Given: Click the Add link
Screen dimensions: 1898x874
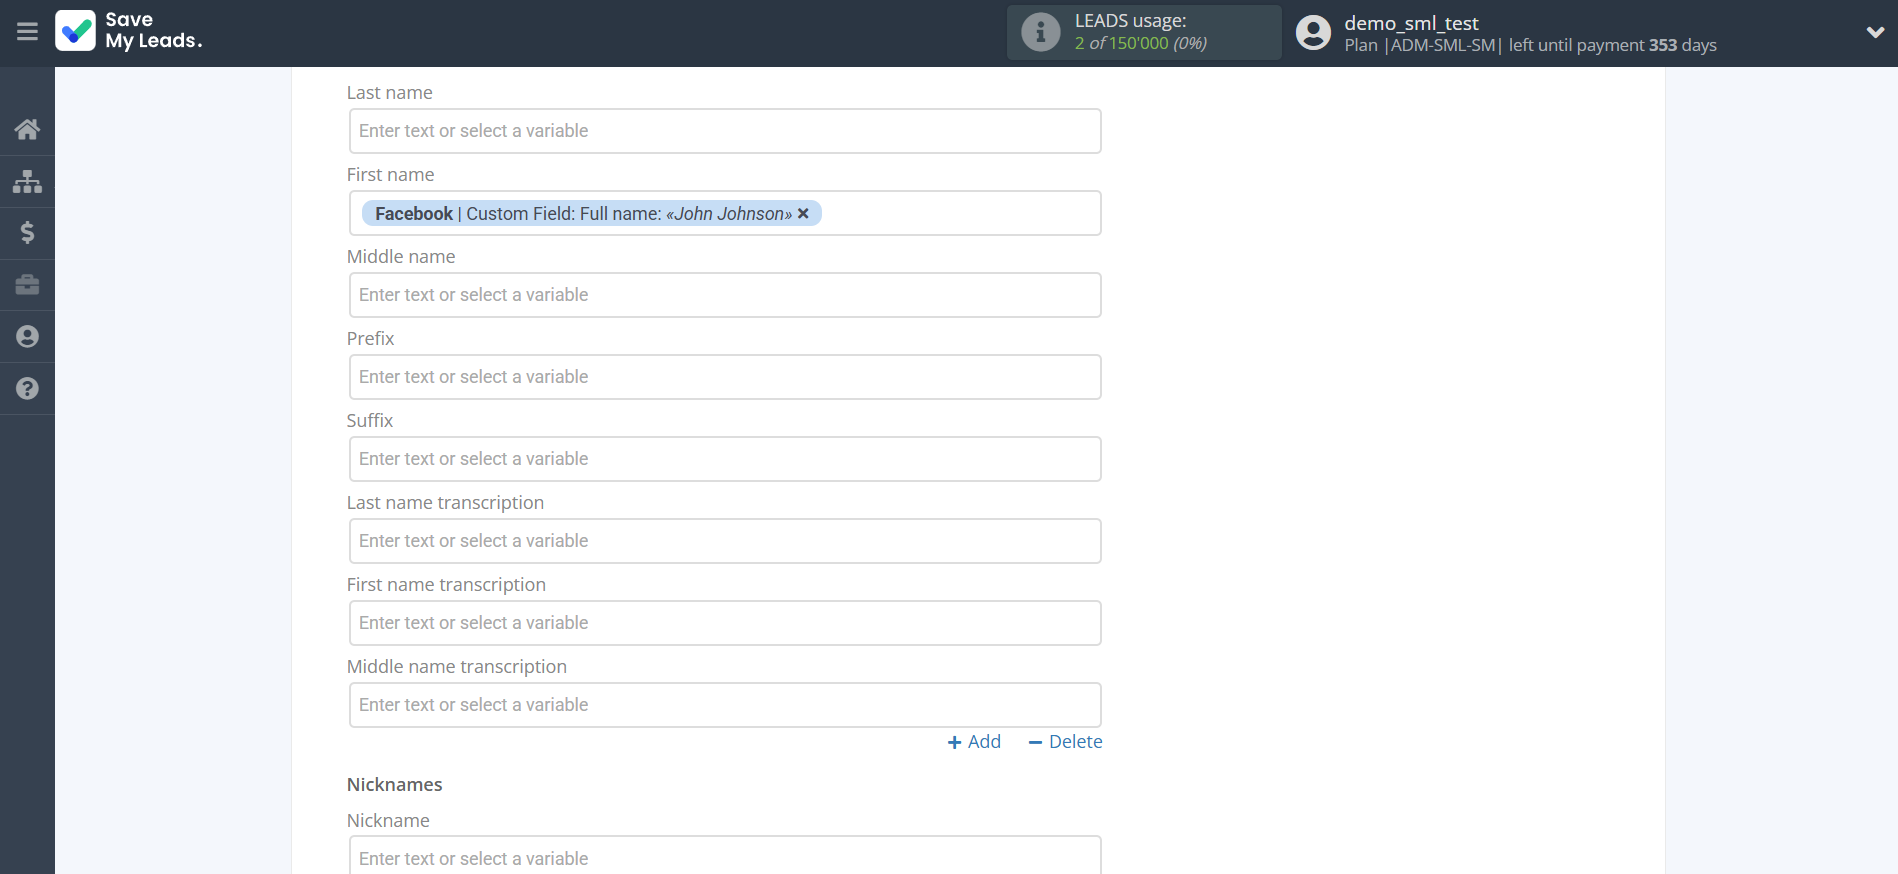Looking at the screenshot, I should click(974, 742).
